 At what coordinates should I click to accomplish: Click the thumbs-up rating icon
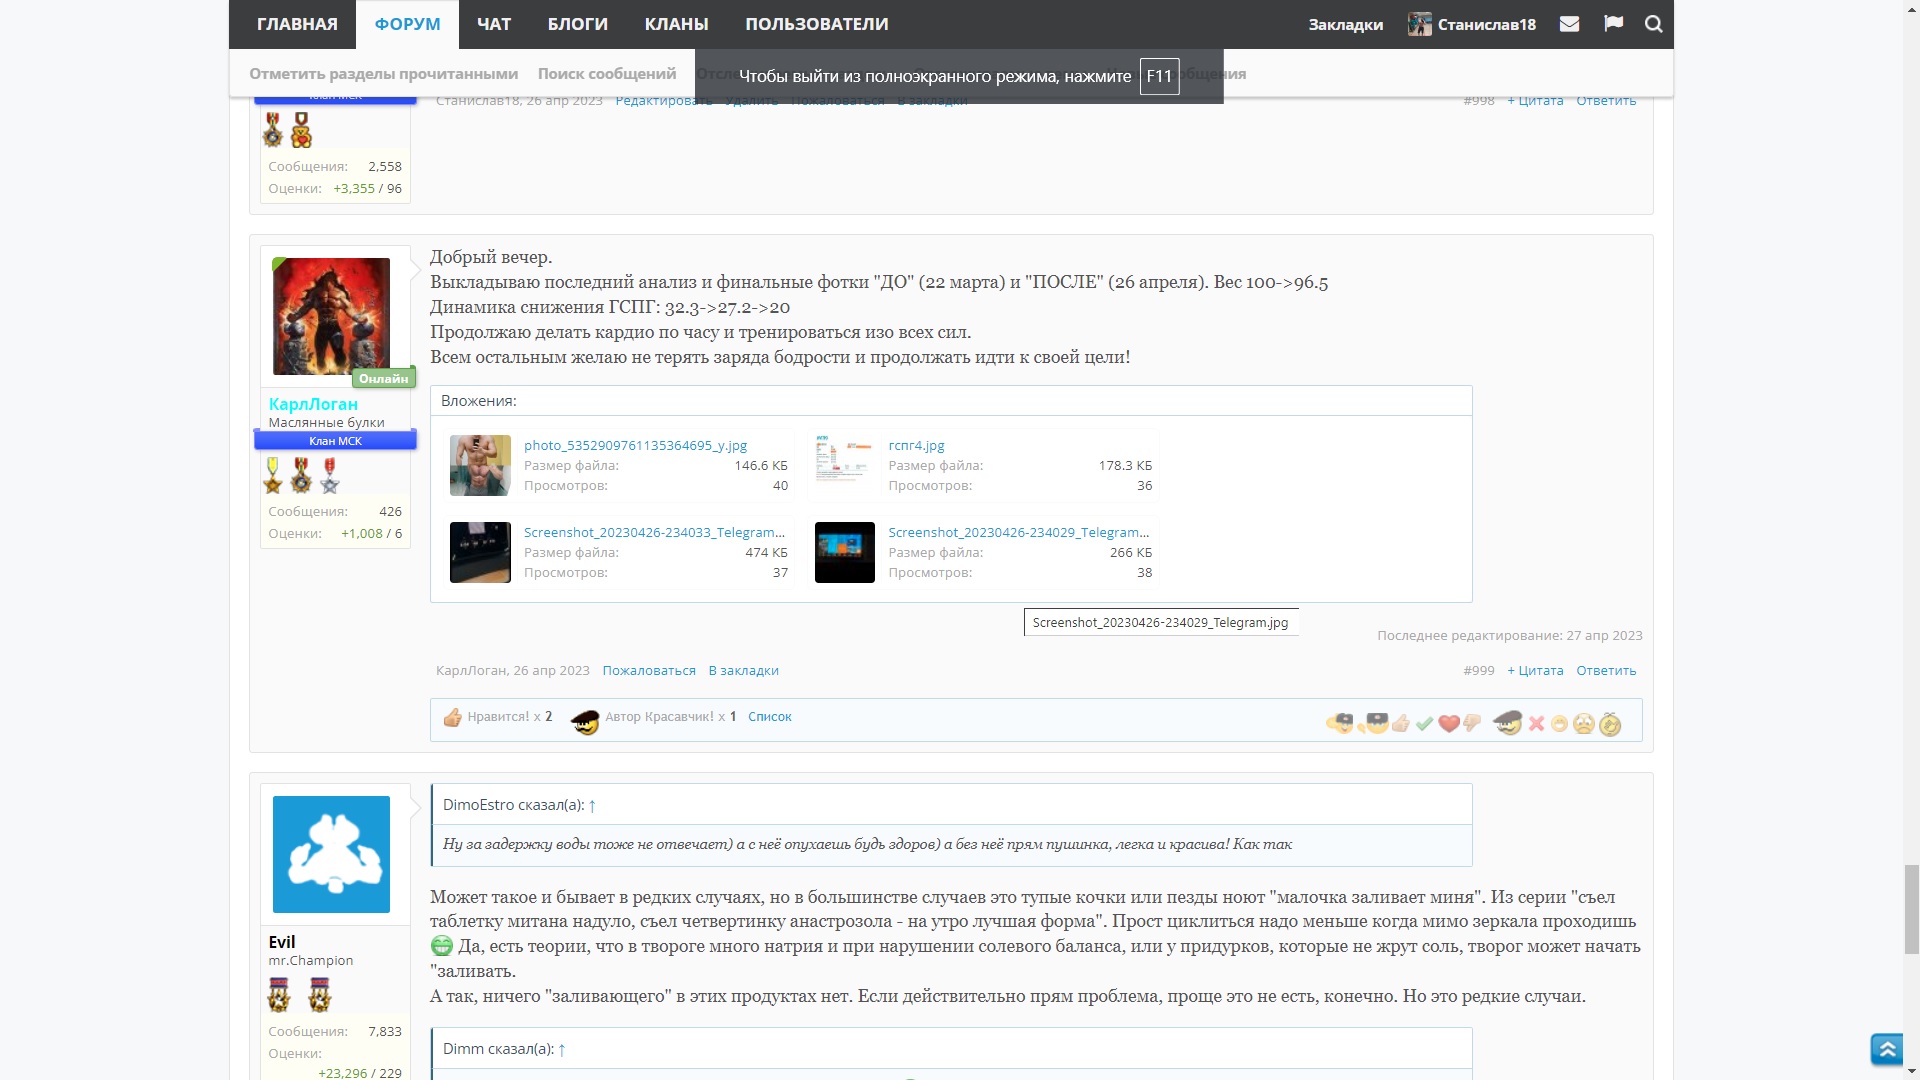[x=1400, y=724]
